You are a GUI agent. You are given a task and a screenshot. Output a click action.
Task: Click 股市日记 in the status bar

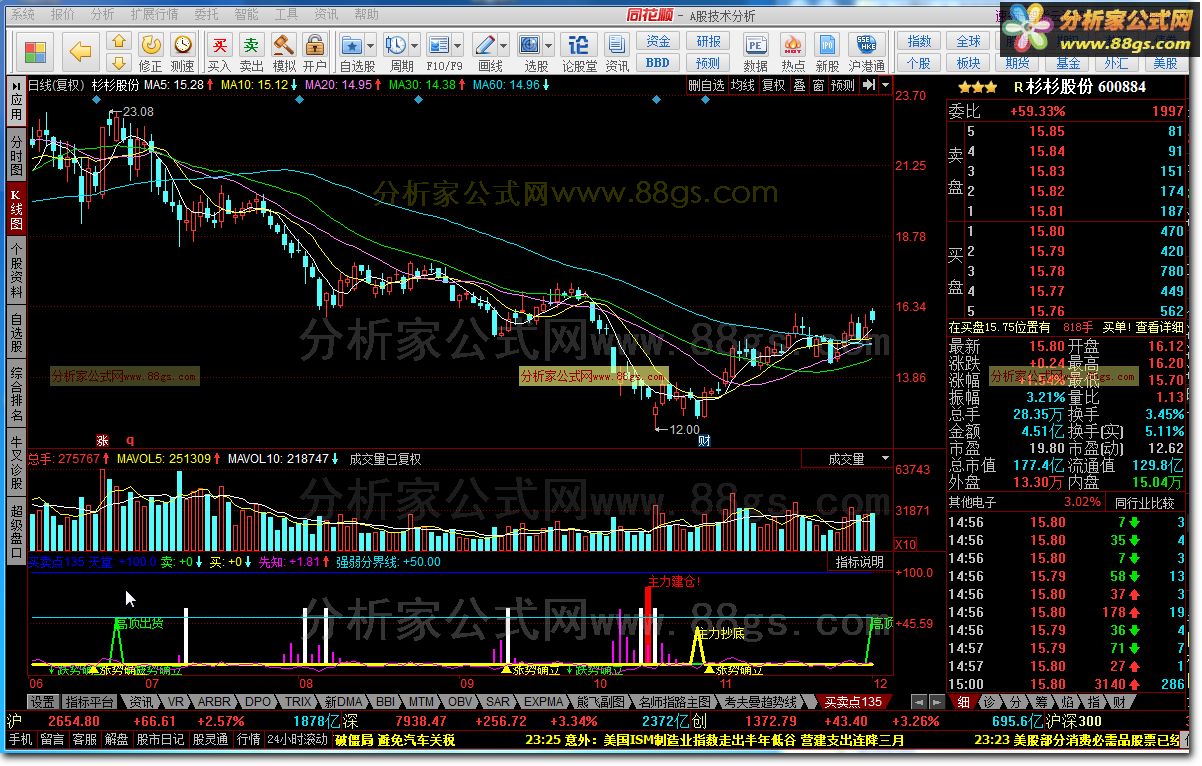click(160, 740)
